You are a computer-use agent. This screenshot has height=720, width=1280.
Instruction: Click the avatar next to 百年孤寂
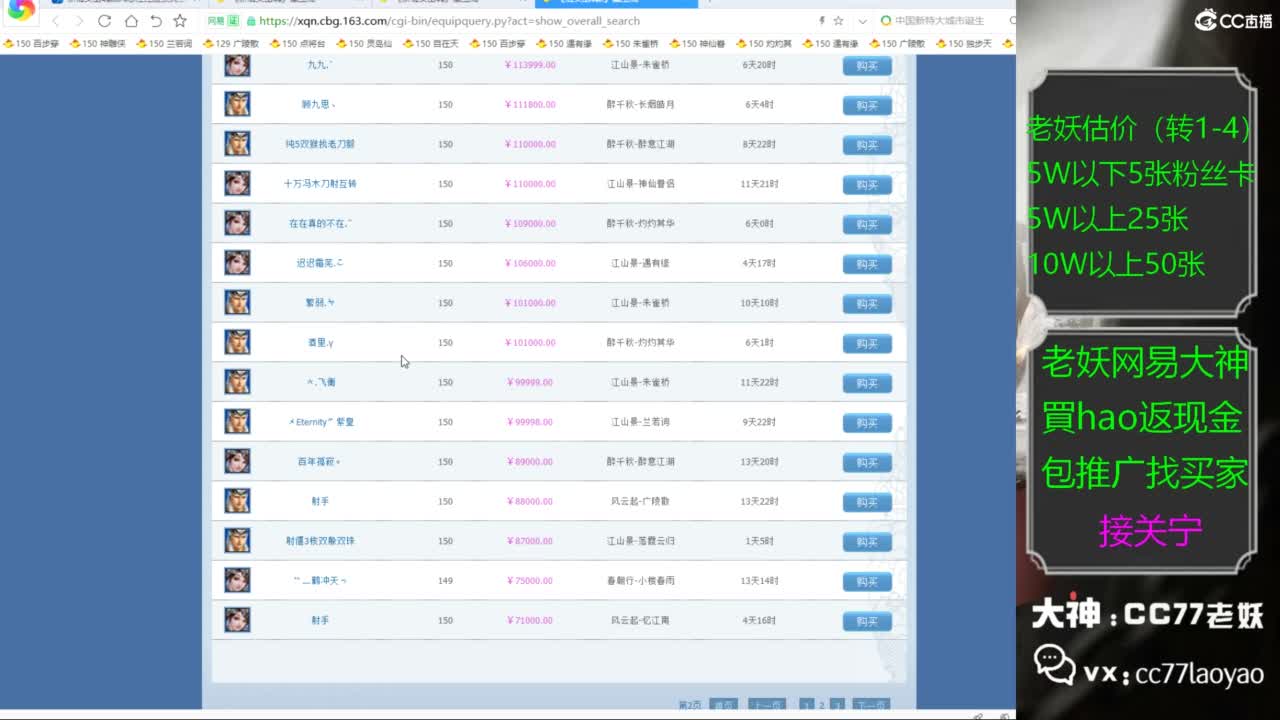tap(237, 461)
